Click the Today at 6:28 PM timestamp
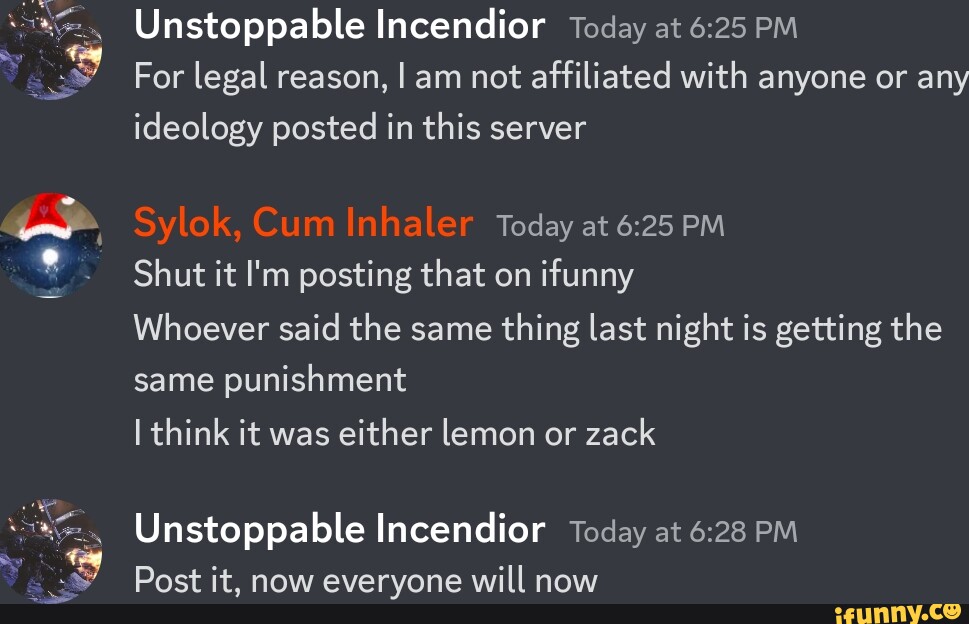 683,531
